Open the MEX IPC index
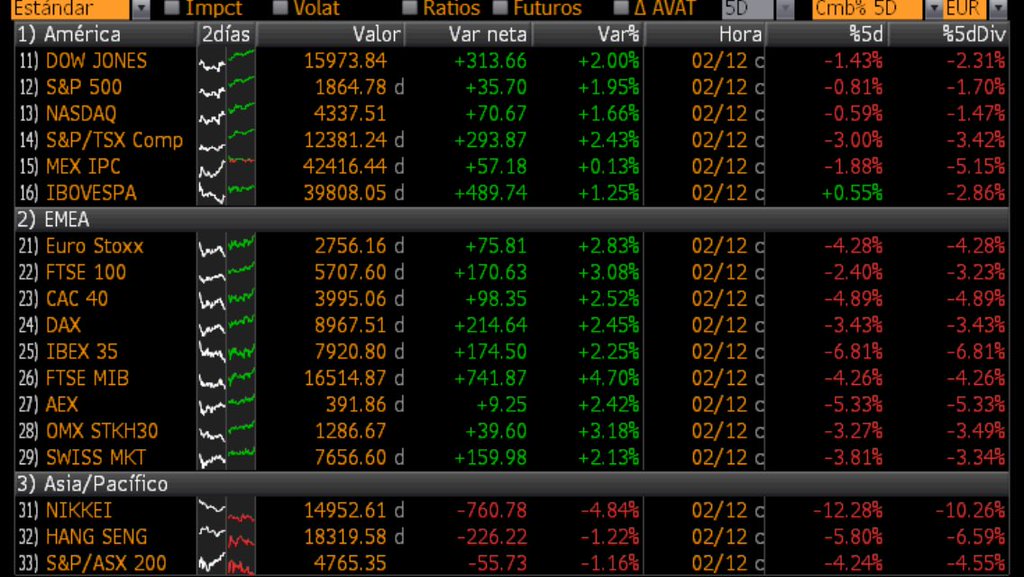Screen dimensions: 1024x577 coord(83,166)
